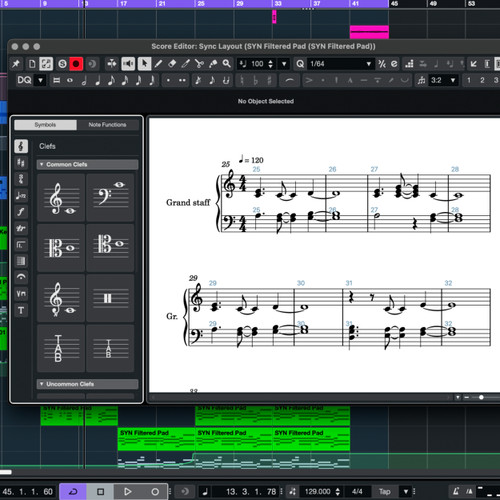Open the Clefs symbol category icon
Image resolution: width=500 pixels, height=500 pixels.
21,146
